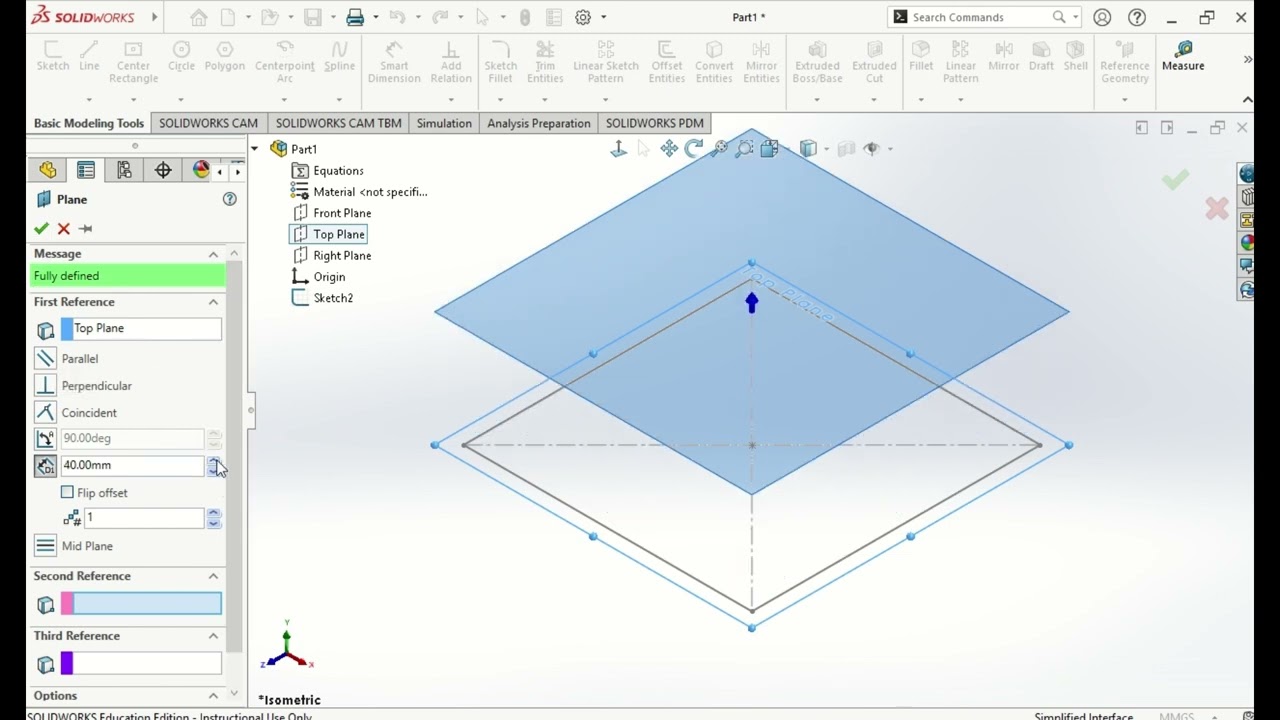Switch to SOLIDWORKS CAM TBM tab
Viewport: 1280px width, 720px height.
coord(338,123)
